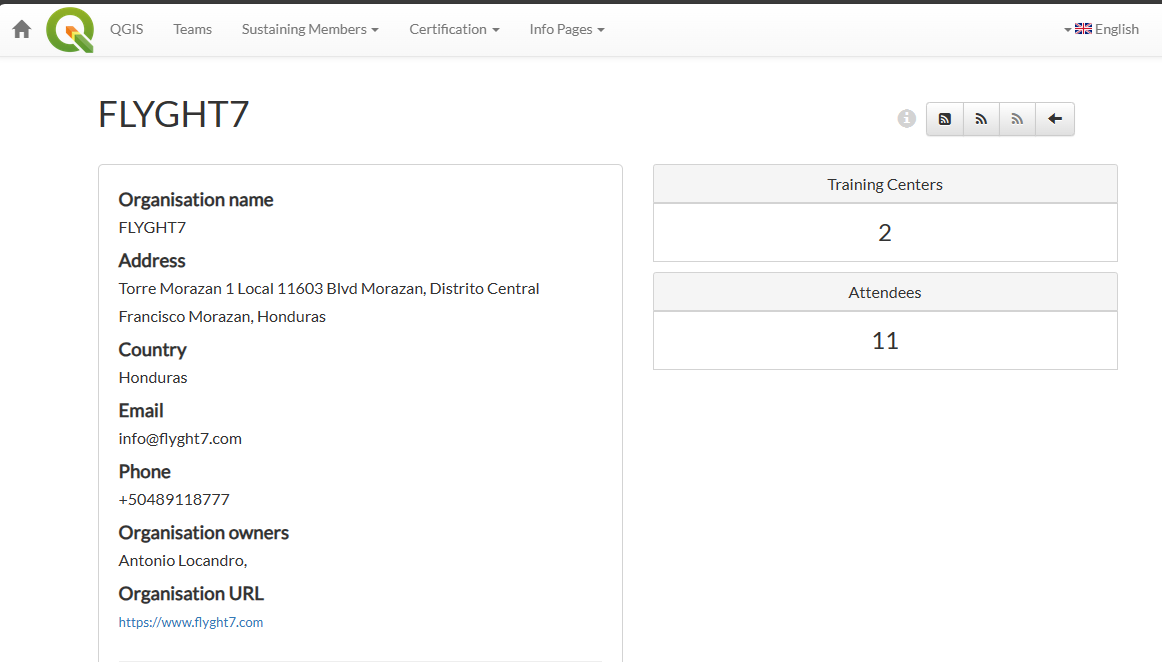
Task: Expand the Certification dropdown
Action: coord(454,29)
